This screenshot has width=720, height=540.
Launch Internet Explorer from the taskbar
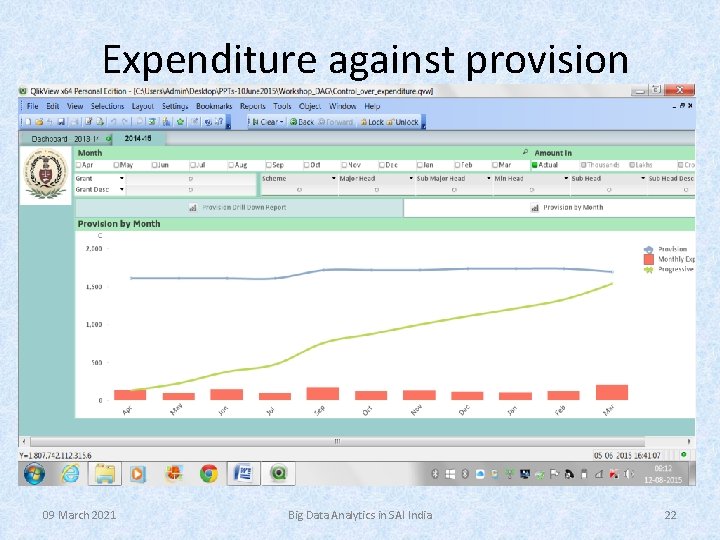(70, 474)
